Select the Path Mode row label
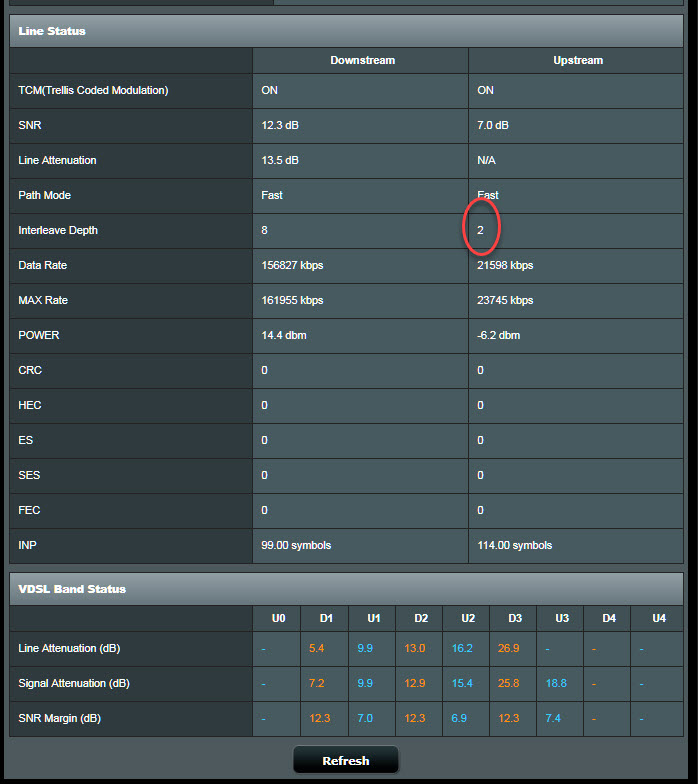Image resolution: width=698 pixels, height=784 pixels. 44,196
